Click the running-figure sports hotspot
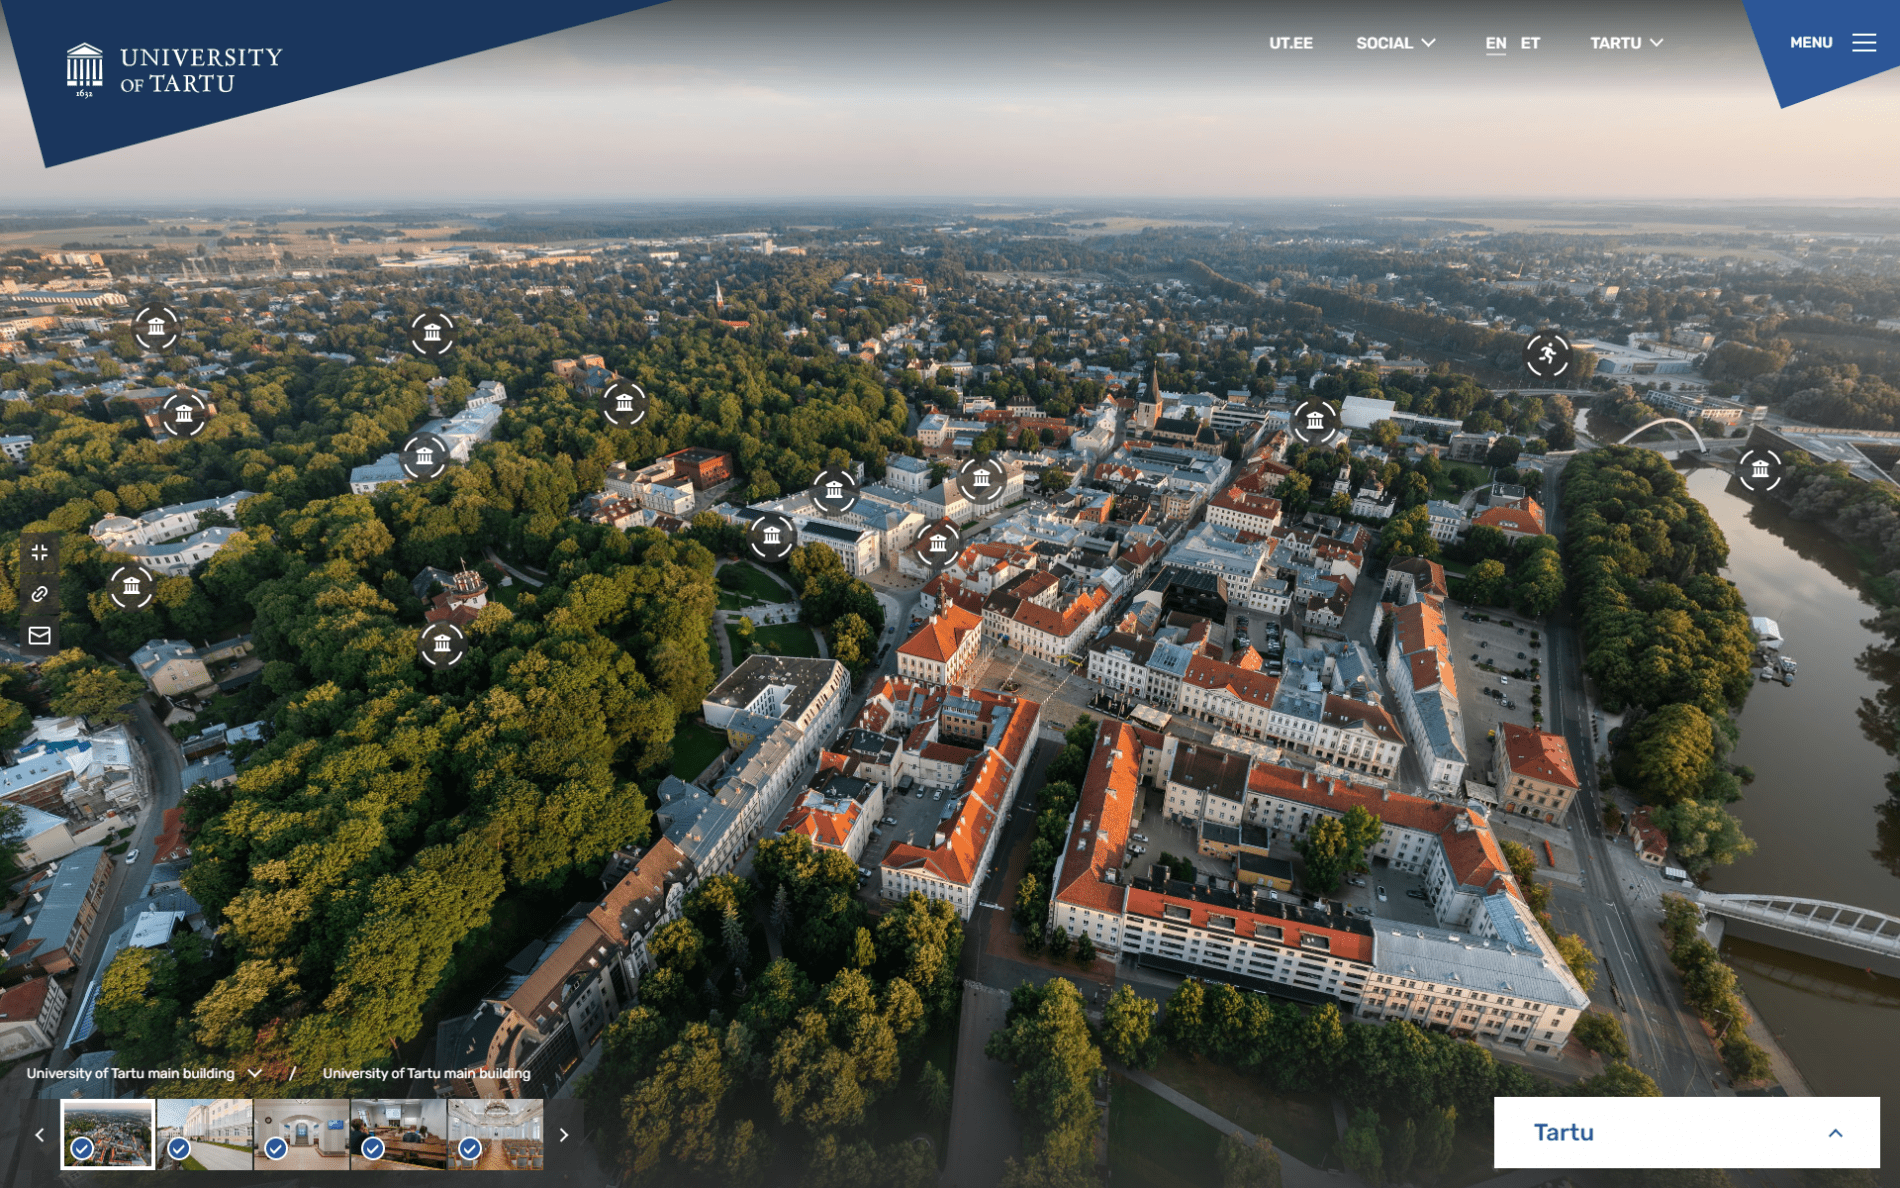This screenshot has height=1188, width=1900. tap(1547, 354)
